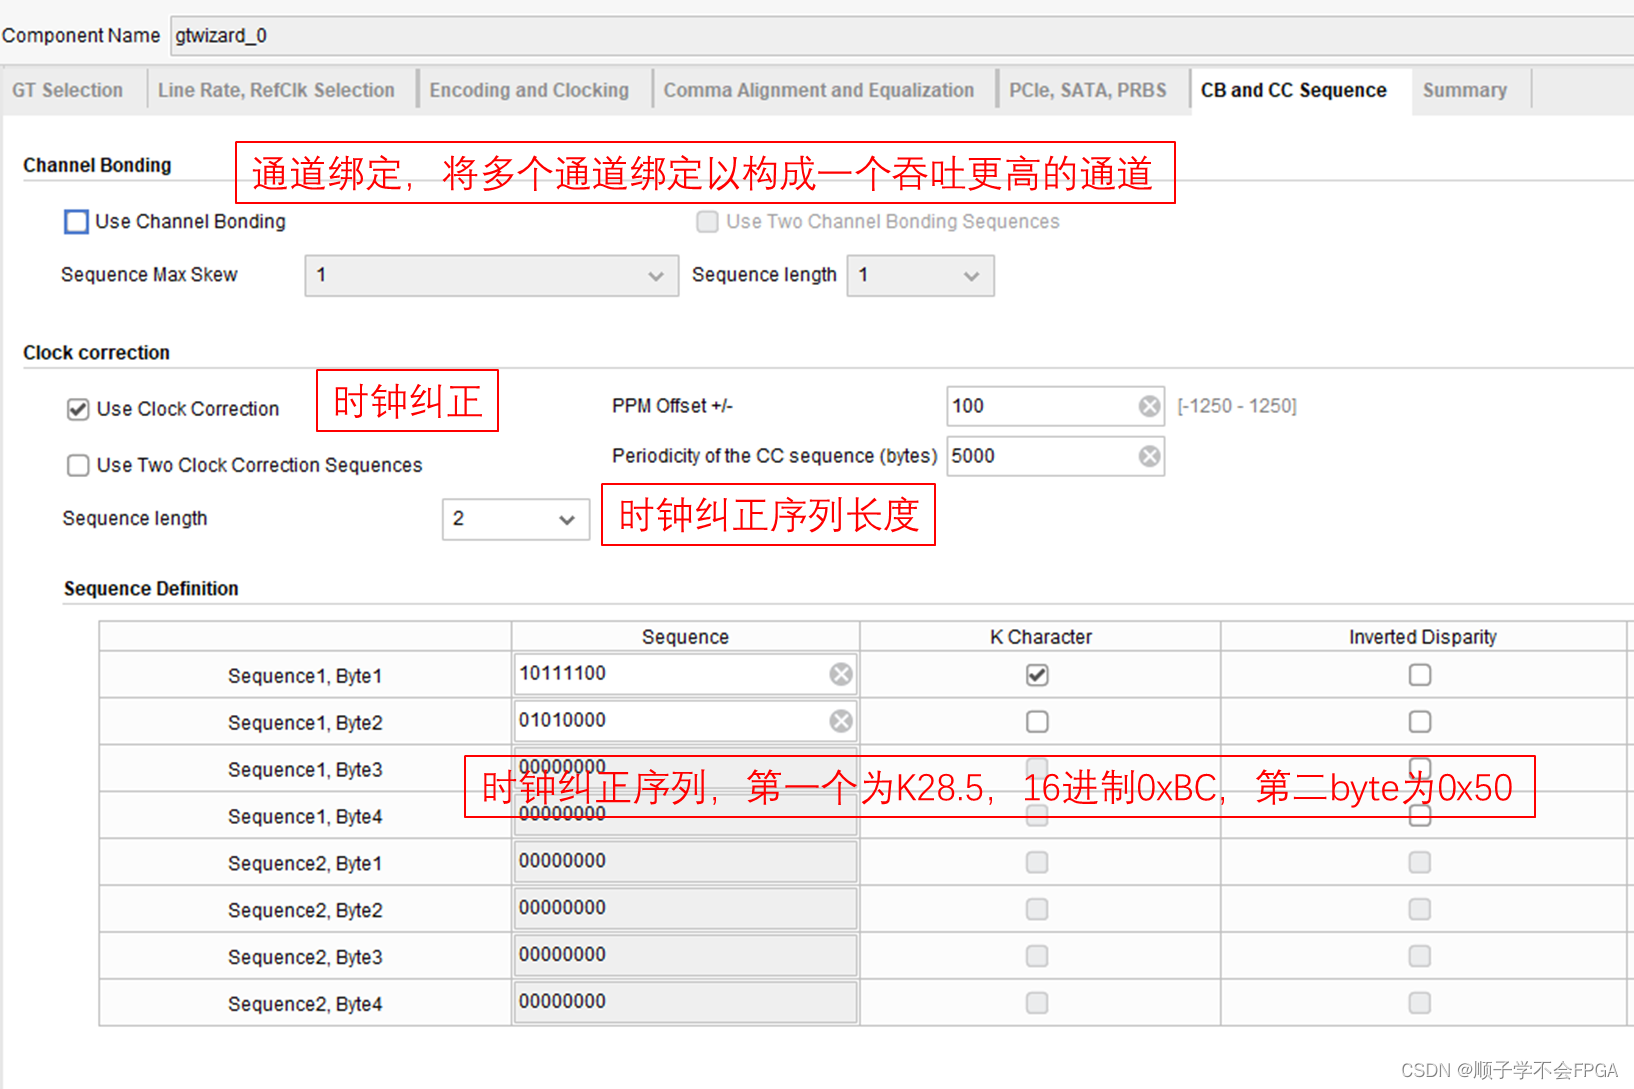Clear the Sequence1 Byte2 sequence value
1634x1089 pixels.
[841, 721]
